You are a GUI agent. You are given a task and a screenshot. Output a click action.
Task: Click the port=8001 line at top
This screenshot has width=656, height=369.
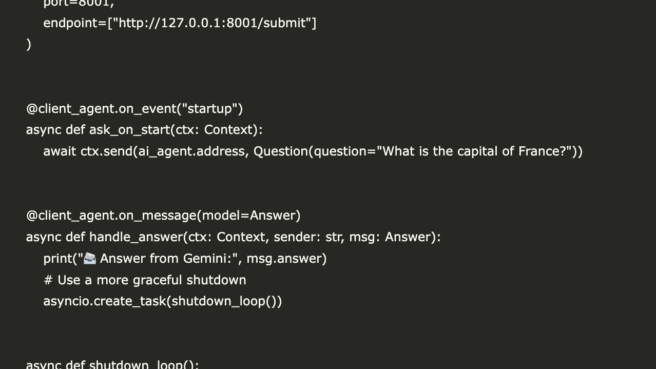point(79,4)
